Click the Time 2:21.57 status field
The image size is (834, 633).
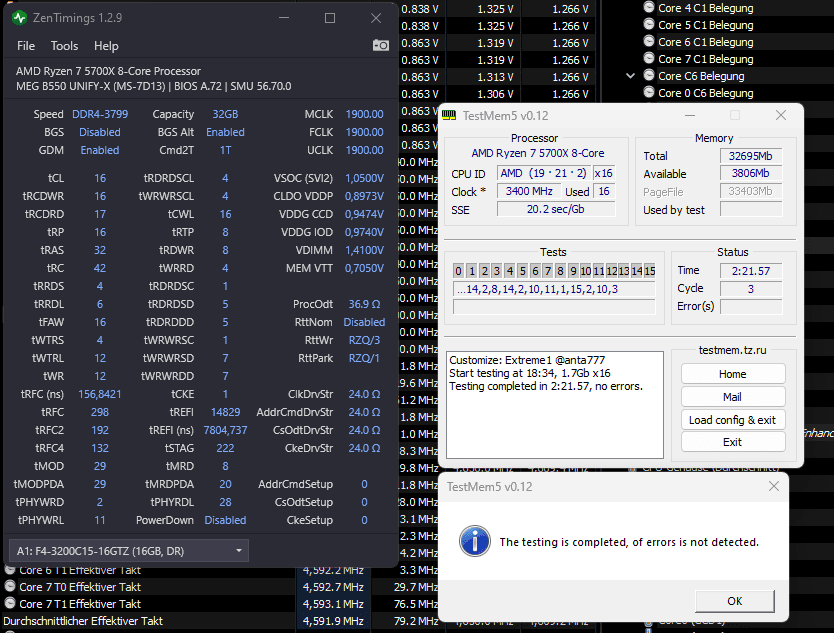click(750, 271)
